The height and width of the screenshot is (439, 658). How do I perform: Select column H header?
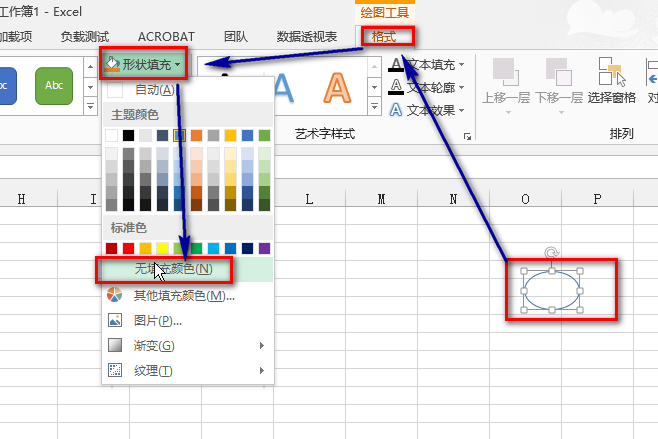point(21,199)
